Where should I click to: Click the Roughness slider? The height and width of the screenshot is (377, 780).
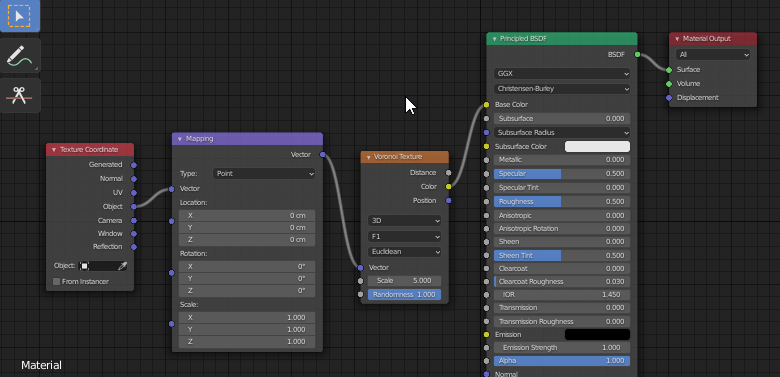(562, 201)
